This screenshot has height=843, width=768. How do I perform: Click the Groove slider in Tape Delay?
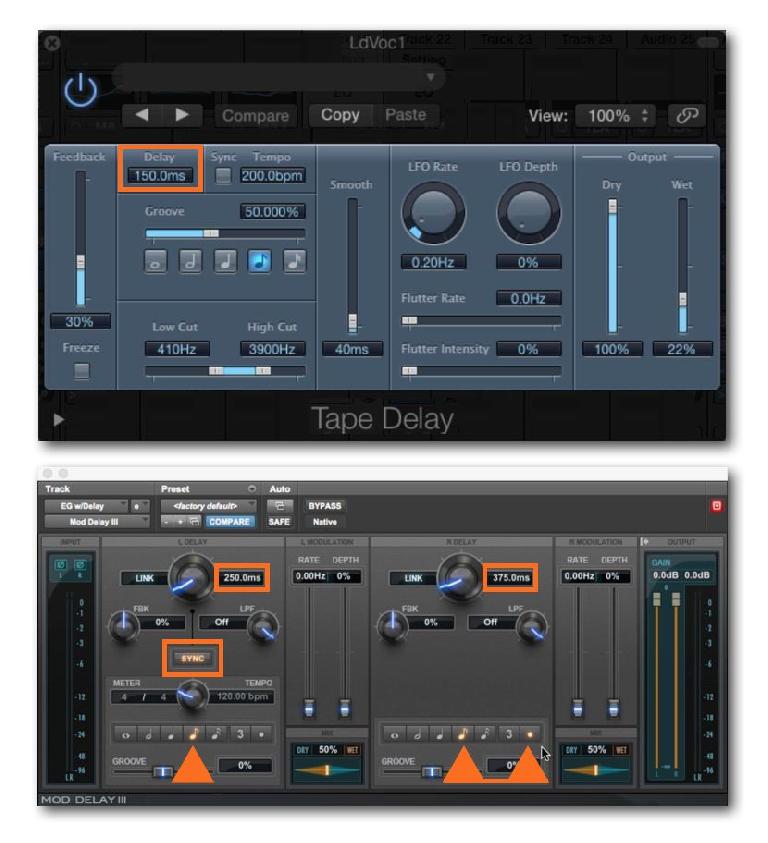click(225, 233)
